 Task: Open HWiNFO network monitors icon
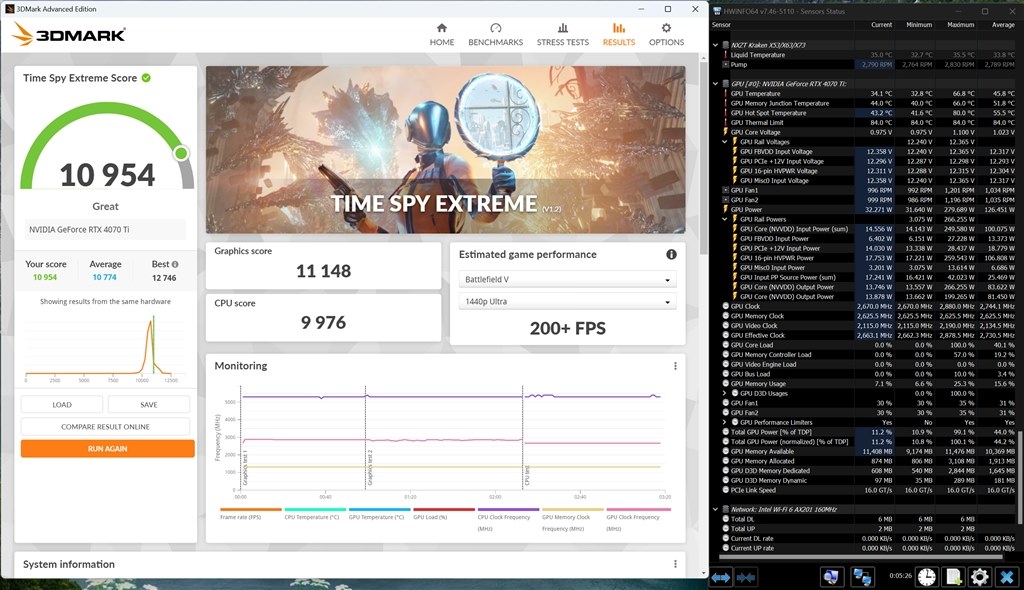pos(862,576)
